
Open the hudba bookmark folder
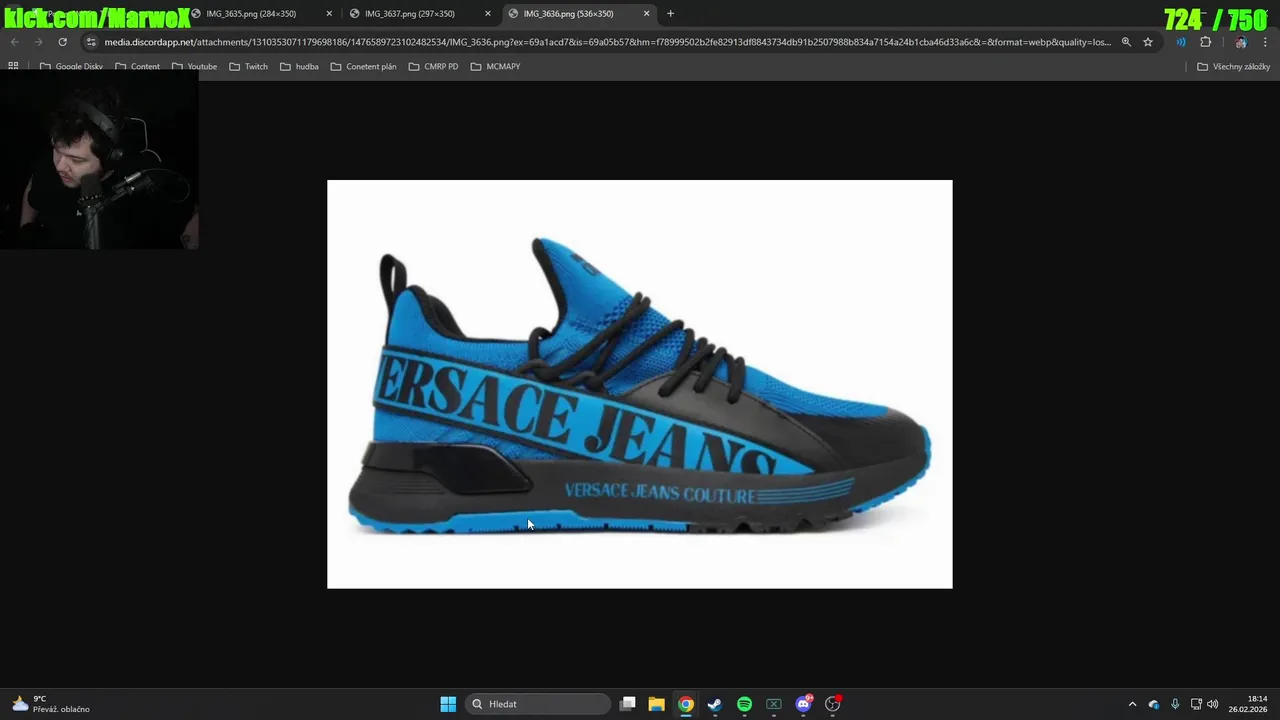pos(299,66)
